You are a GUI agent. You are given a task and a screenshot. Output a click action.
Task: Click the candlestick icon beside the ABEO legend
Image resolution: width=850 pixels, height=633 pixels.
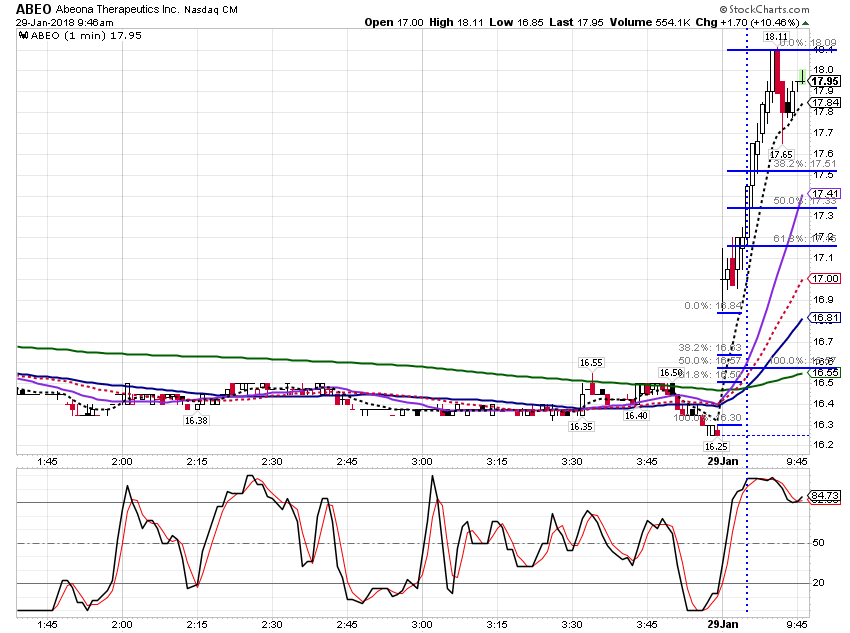tap(23, 36)
